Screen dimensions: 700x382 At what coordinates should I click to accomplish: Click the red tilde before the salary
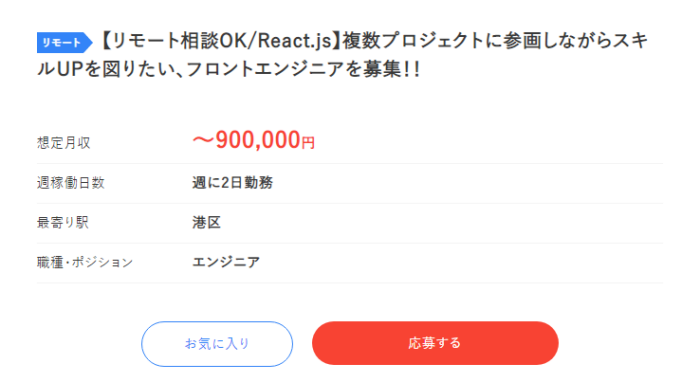coord(203,140)
